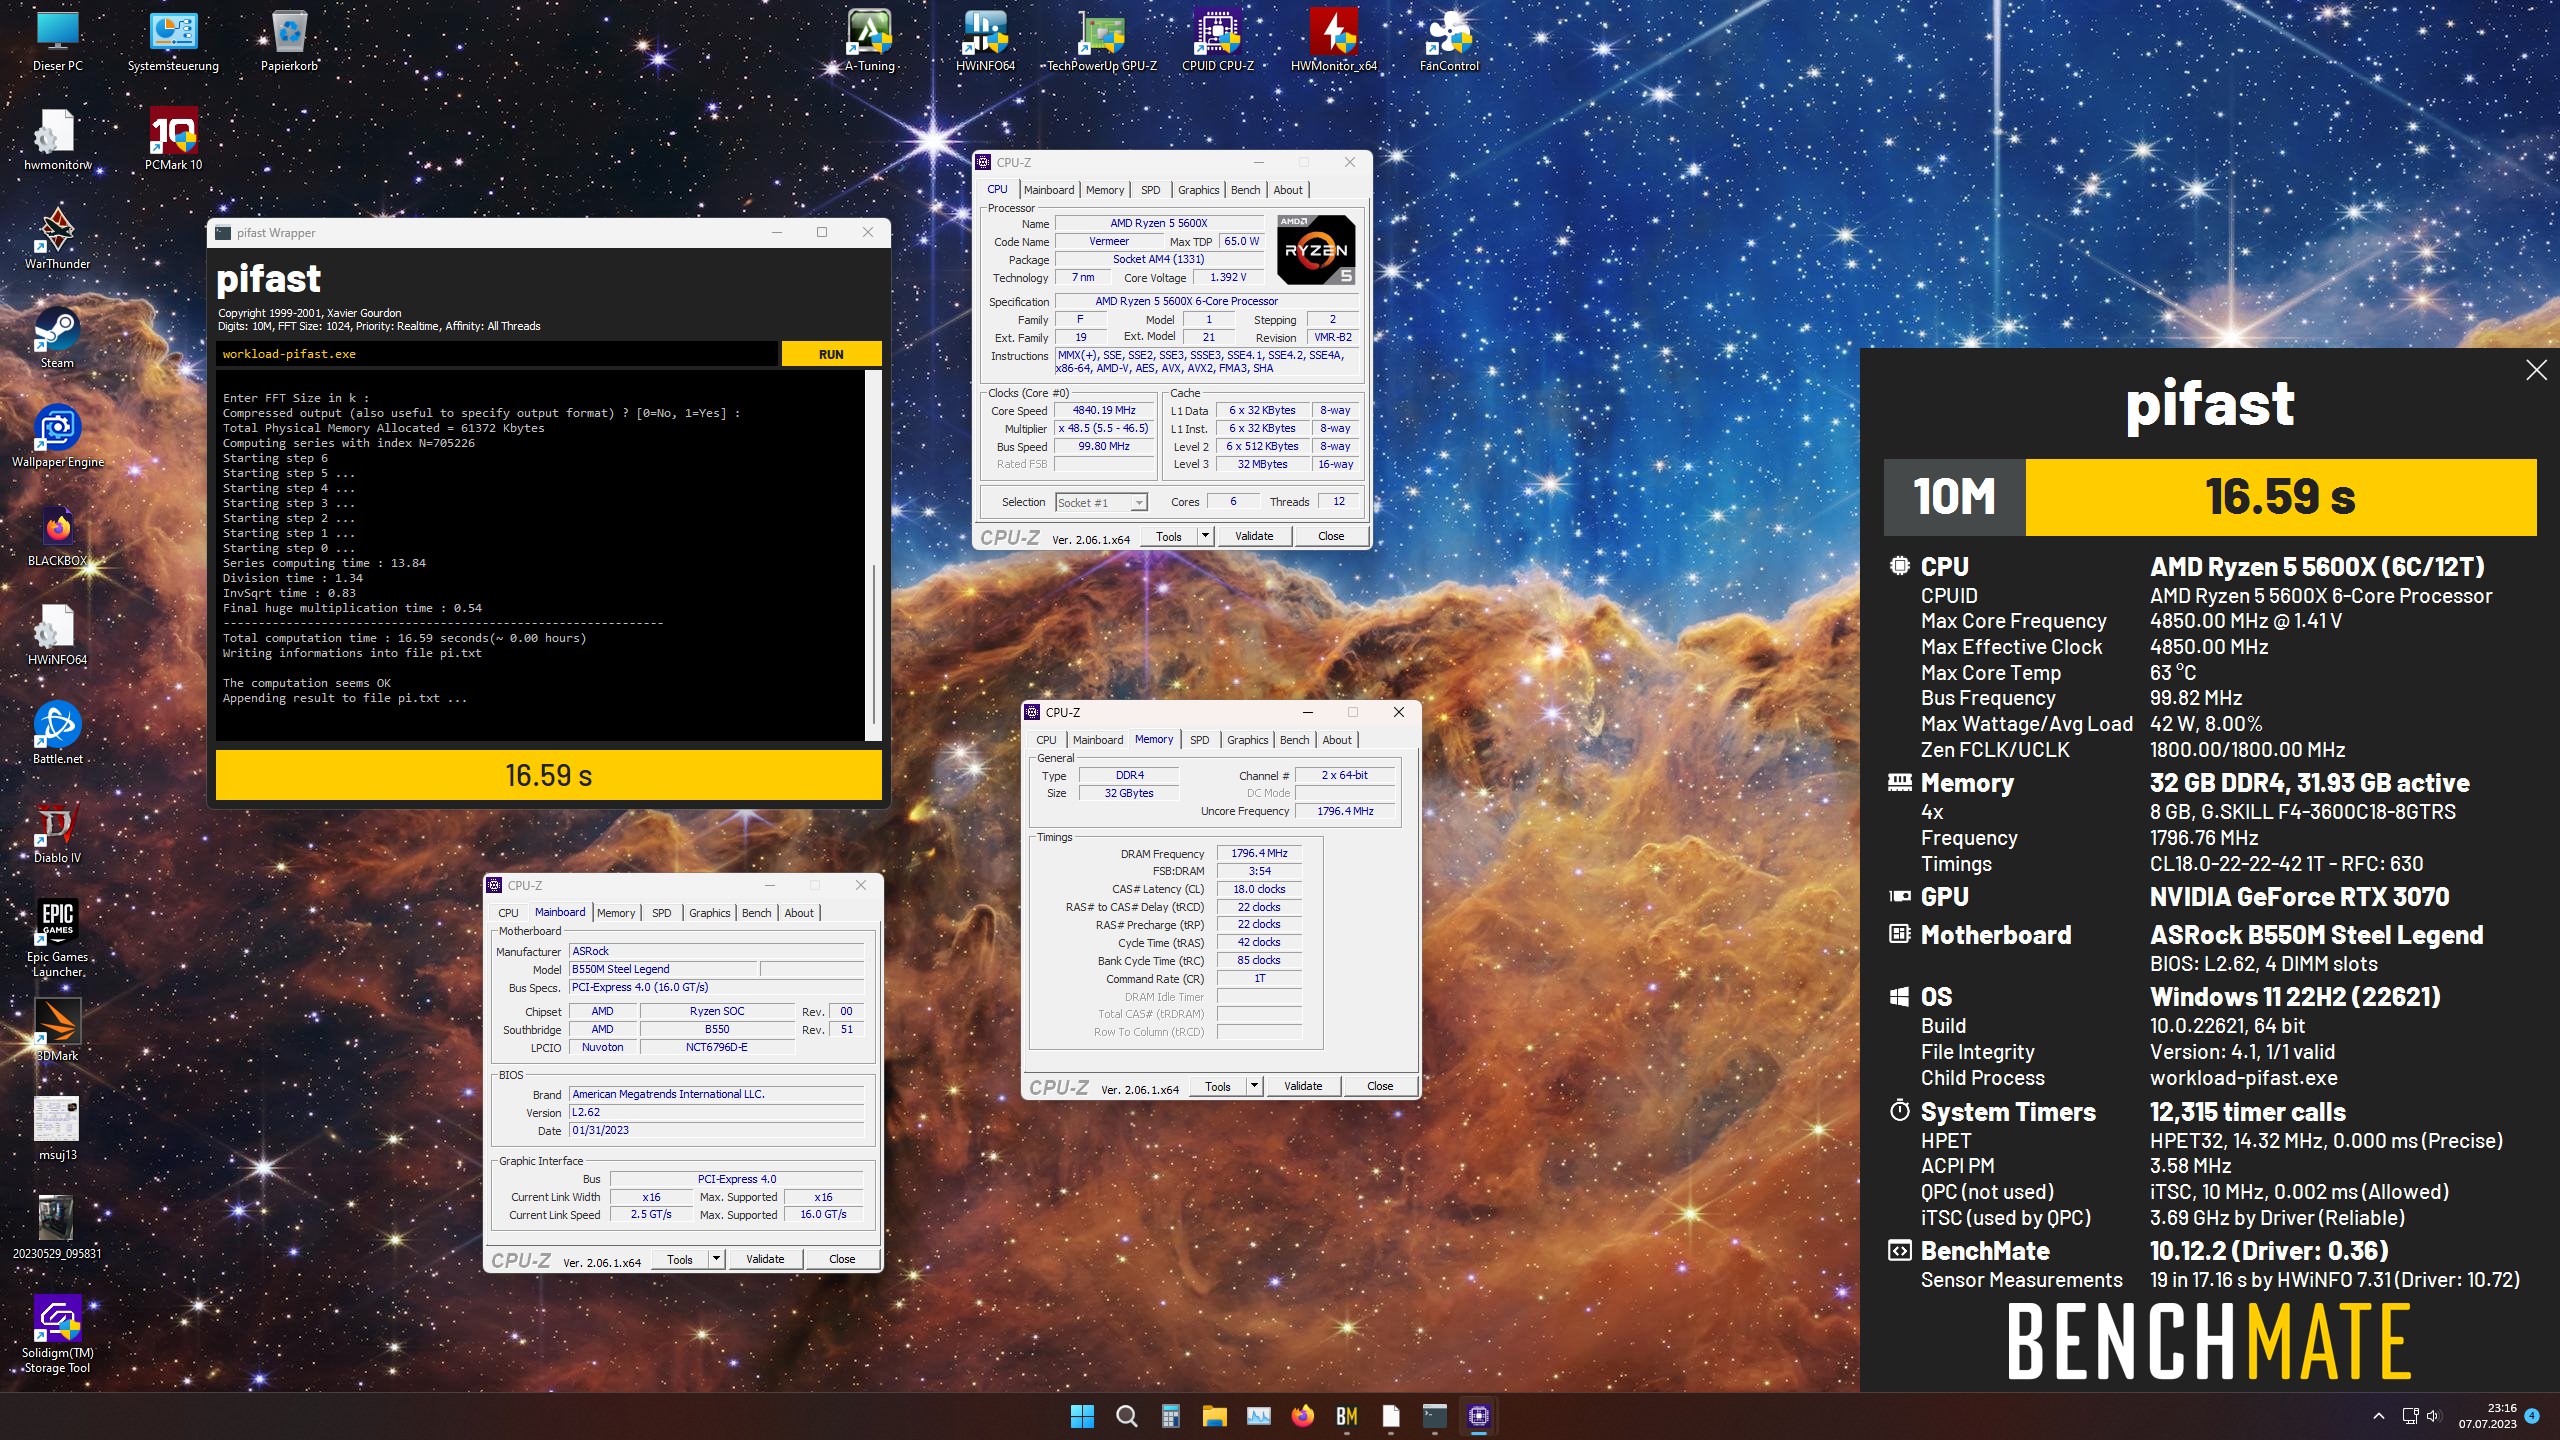Launch WarThunder desktop shortcut
Viewport: 2560px width, 1440px height.
pos(57,239)
